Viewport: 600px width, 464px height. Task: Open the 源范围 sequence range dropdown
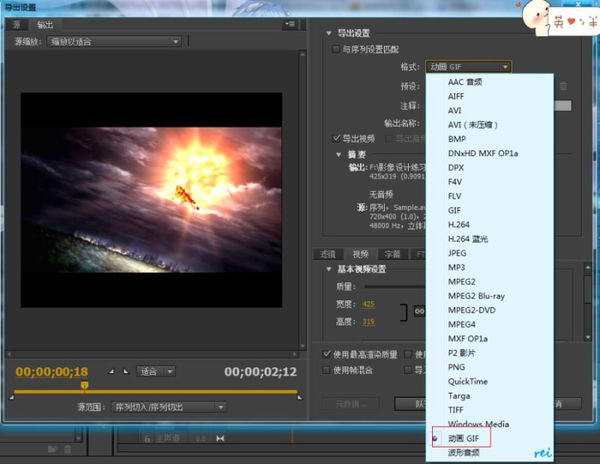[x=168, y=407]
